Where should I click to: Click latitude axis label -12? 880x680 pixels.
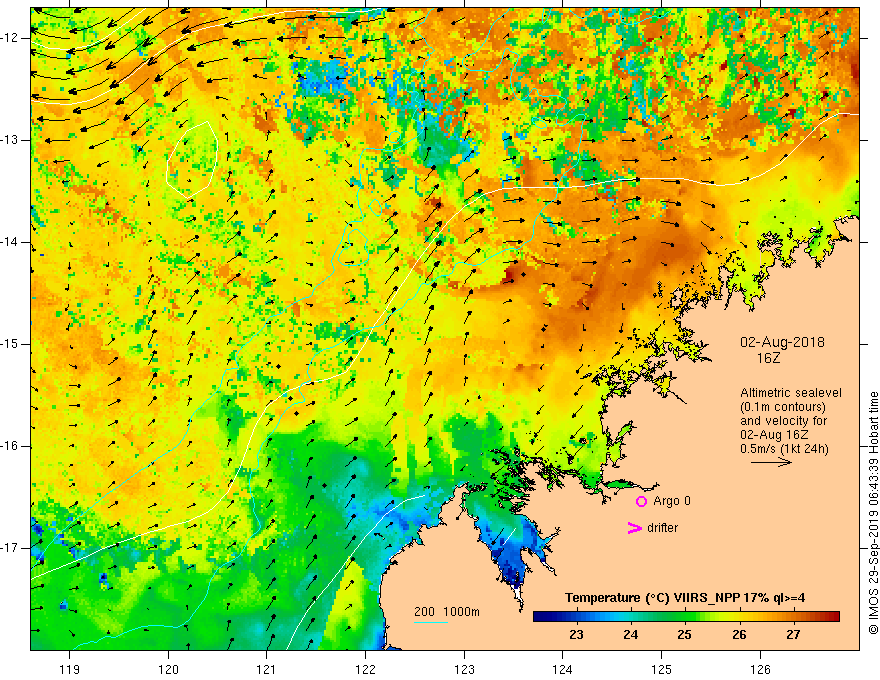point(13,38)
